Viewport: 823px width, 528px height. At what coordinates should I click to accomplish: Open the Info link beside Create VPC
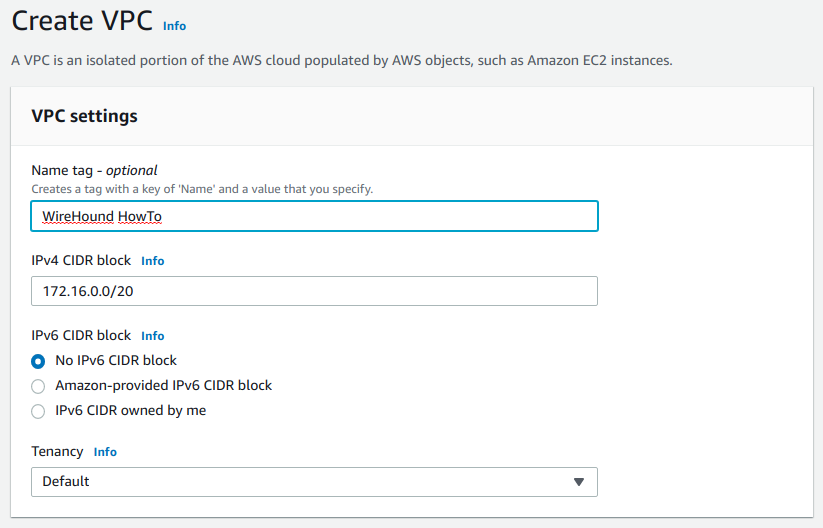click(x=174, y=26)
